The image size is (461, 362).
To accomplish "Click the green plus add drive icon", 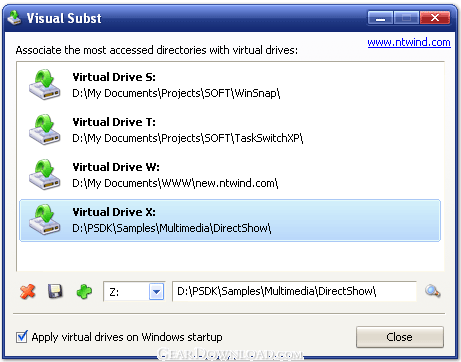I will (x=84, y=292).
